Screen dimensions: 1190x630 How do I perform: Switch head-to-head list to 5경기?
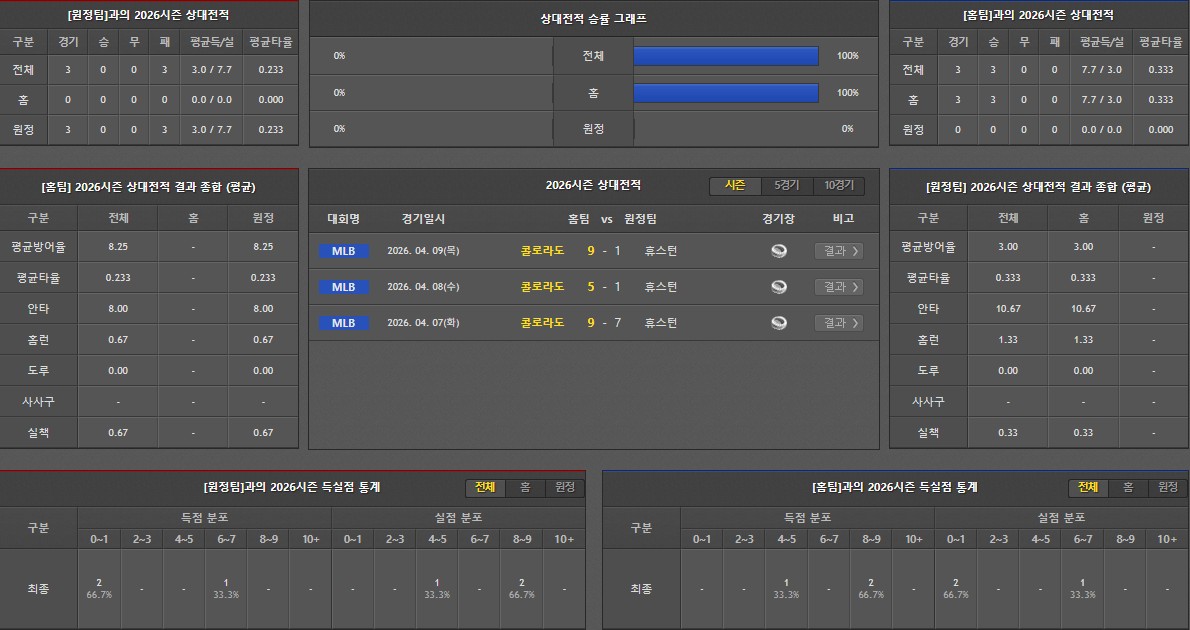(x=787, y=186)
